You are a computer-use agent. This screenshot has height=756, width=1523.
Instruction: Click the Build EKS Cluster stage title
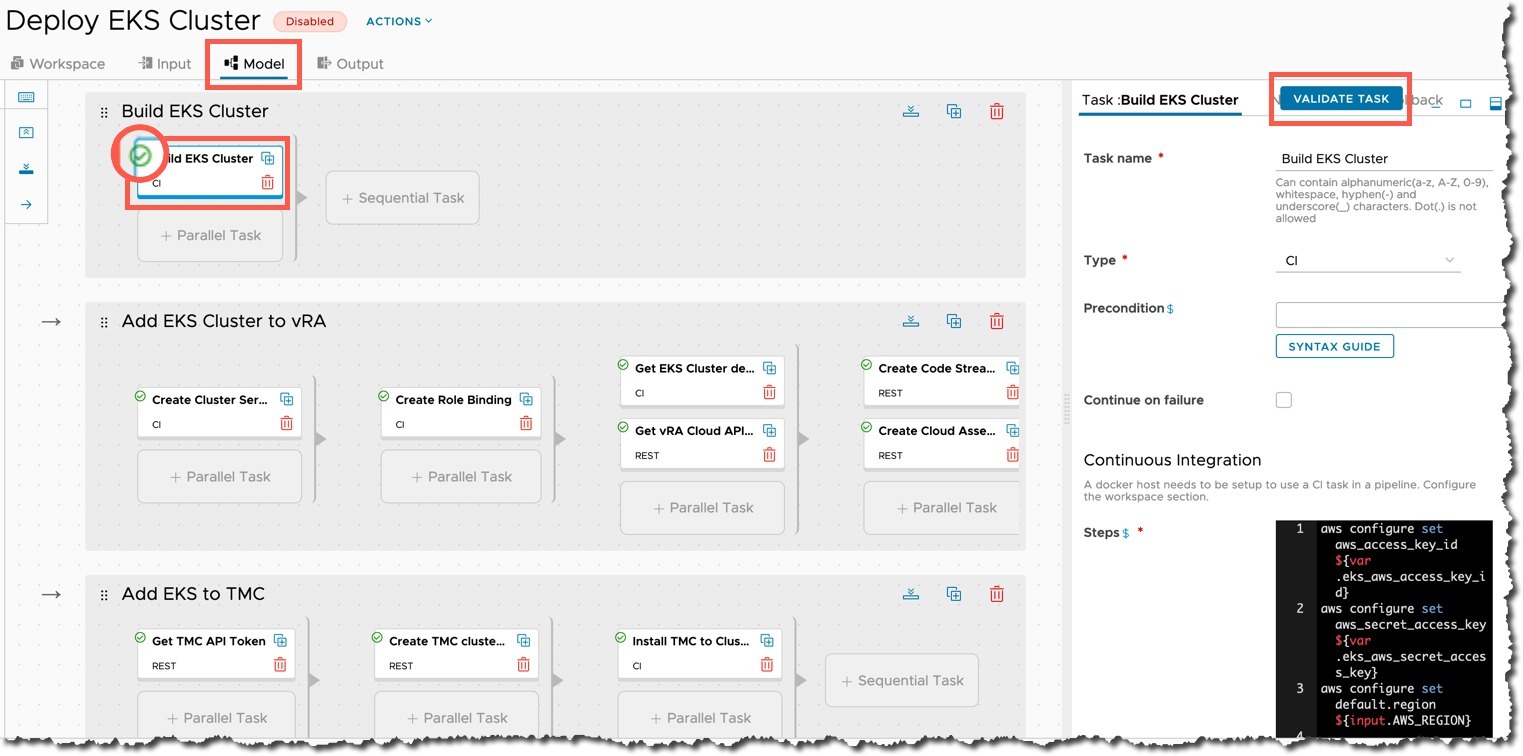pos(195,111)
